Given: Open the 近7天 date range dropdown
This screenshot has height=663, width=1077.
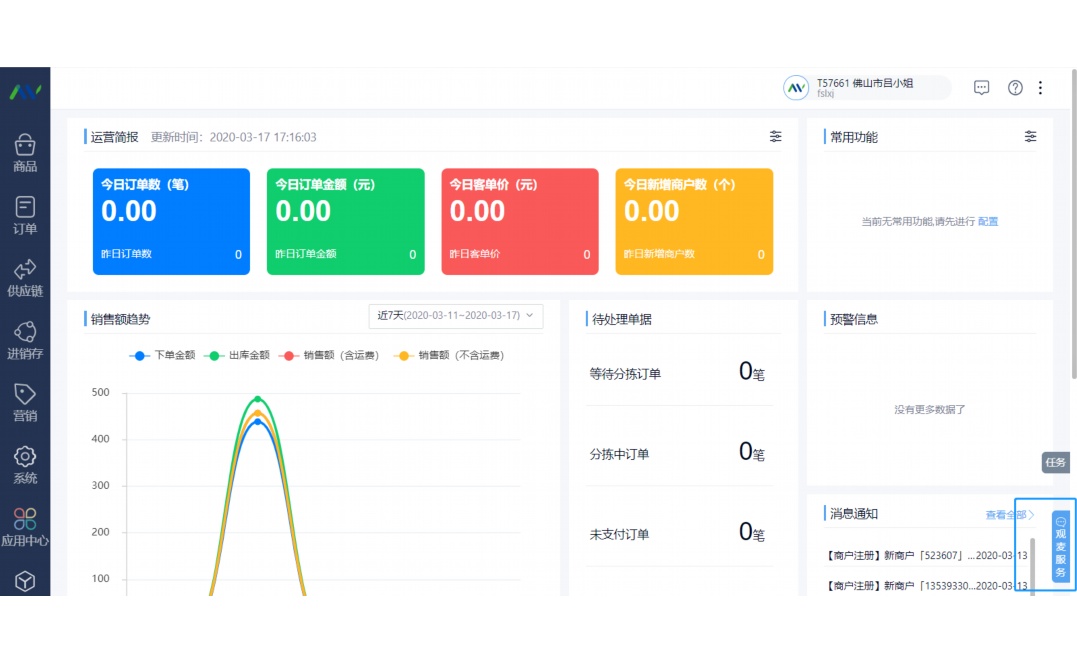Looking at the screenshot, I should point(455,316).
